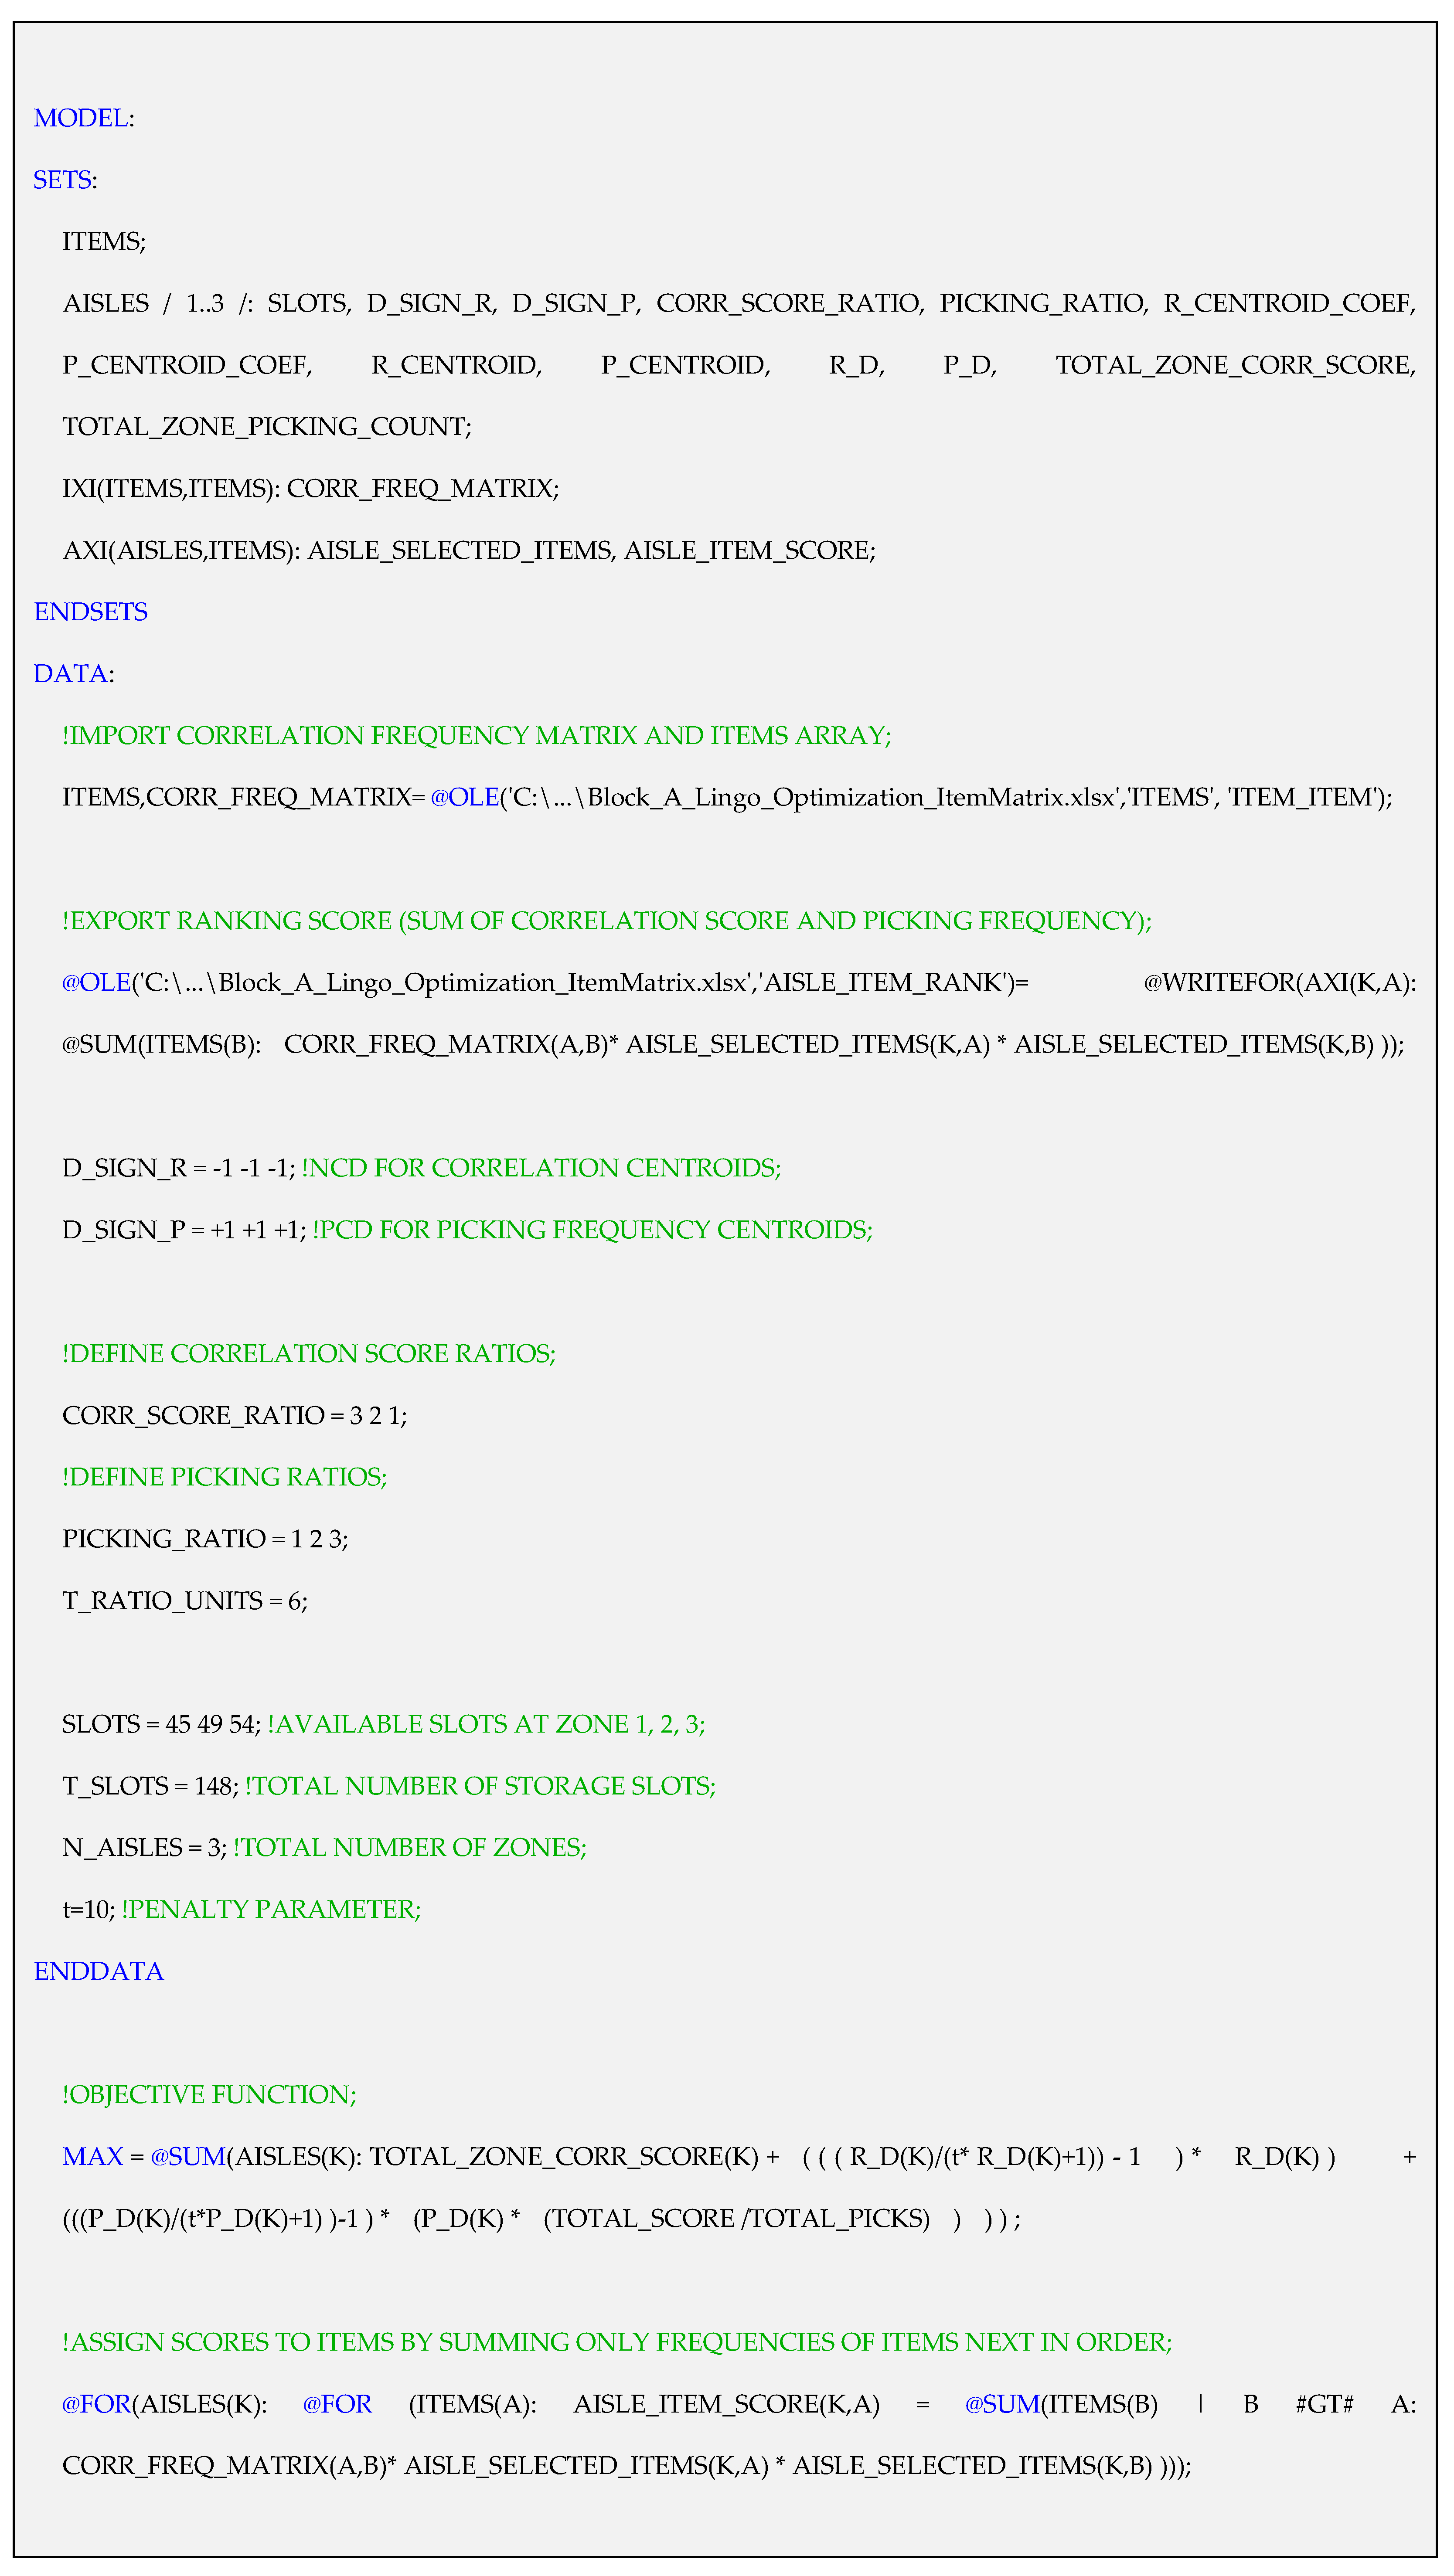1454x2576 pixels.
Task: Click the CORR_SCORE_RATIO = 3 2 1 line
Action: (x=235, y=1416)
